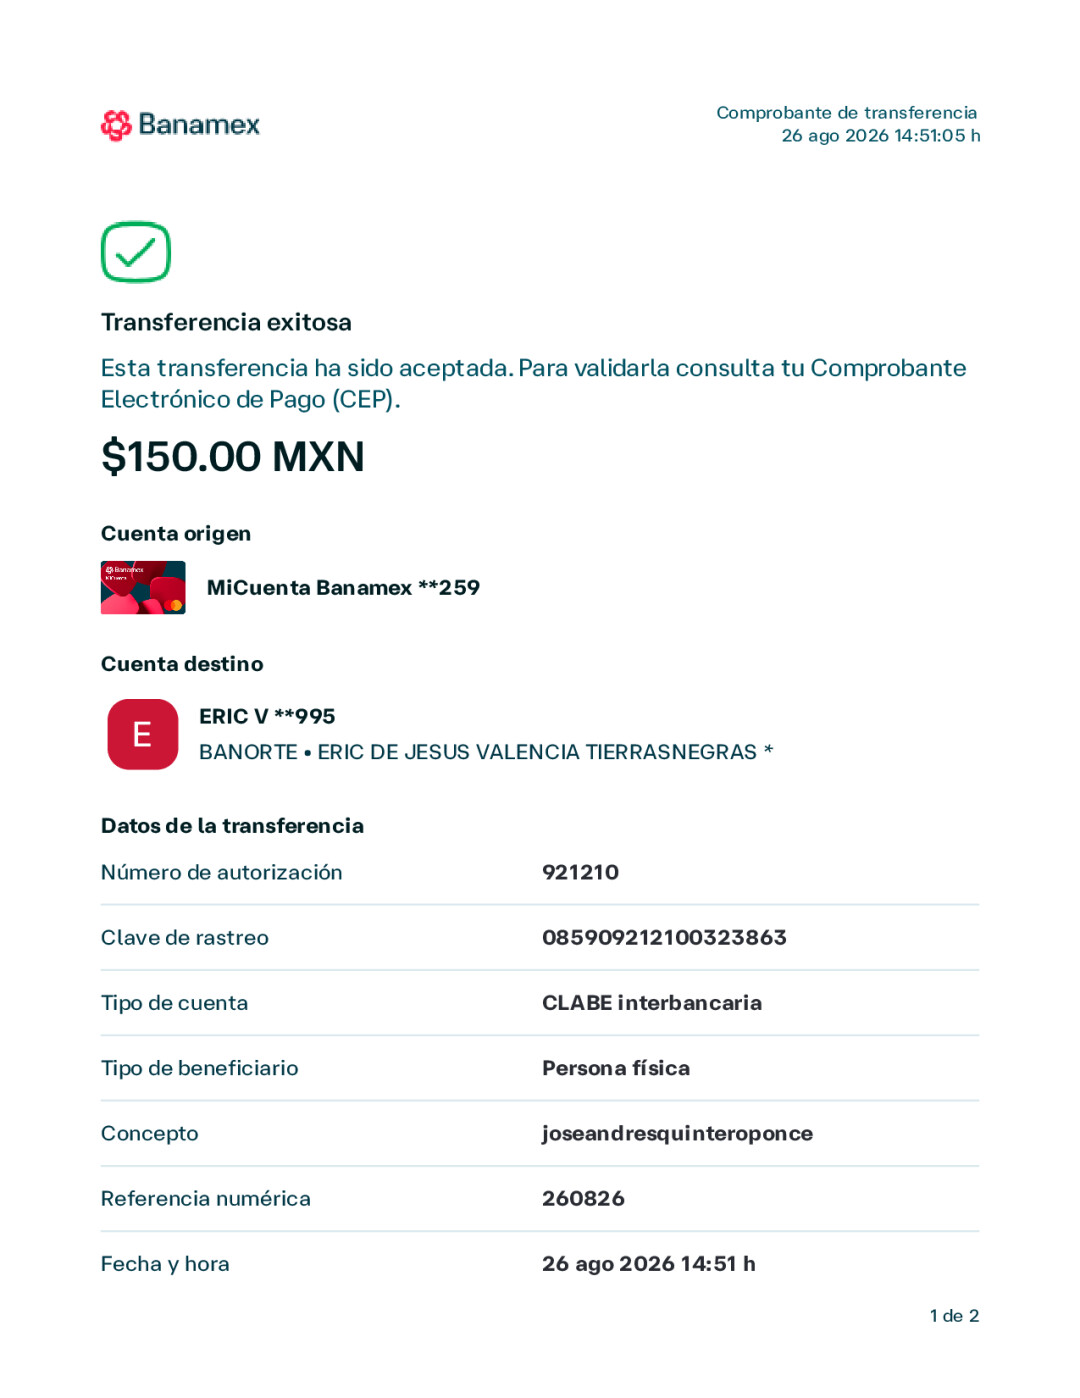1080x1398 pixels.
Task: Click the Referencia numérica value 260826
Action: [x=583, y=1198]
